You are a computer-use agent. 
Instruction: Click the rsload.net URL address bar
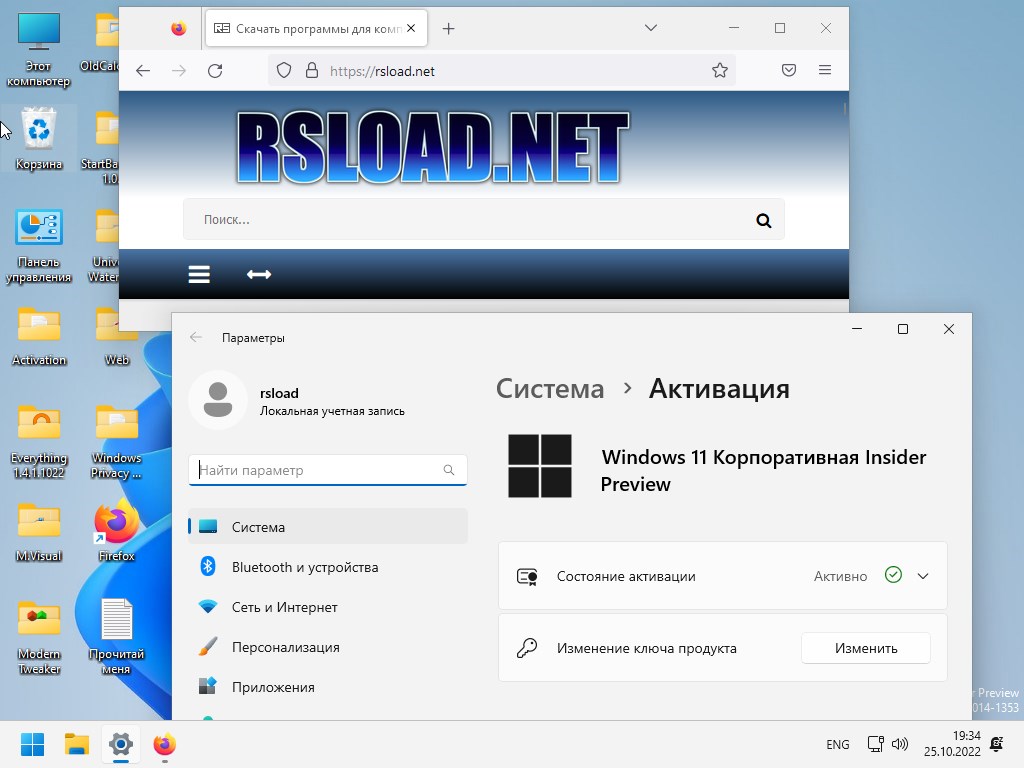pyautogui.click(x=502, y=71)
